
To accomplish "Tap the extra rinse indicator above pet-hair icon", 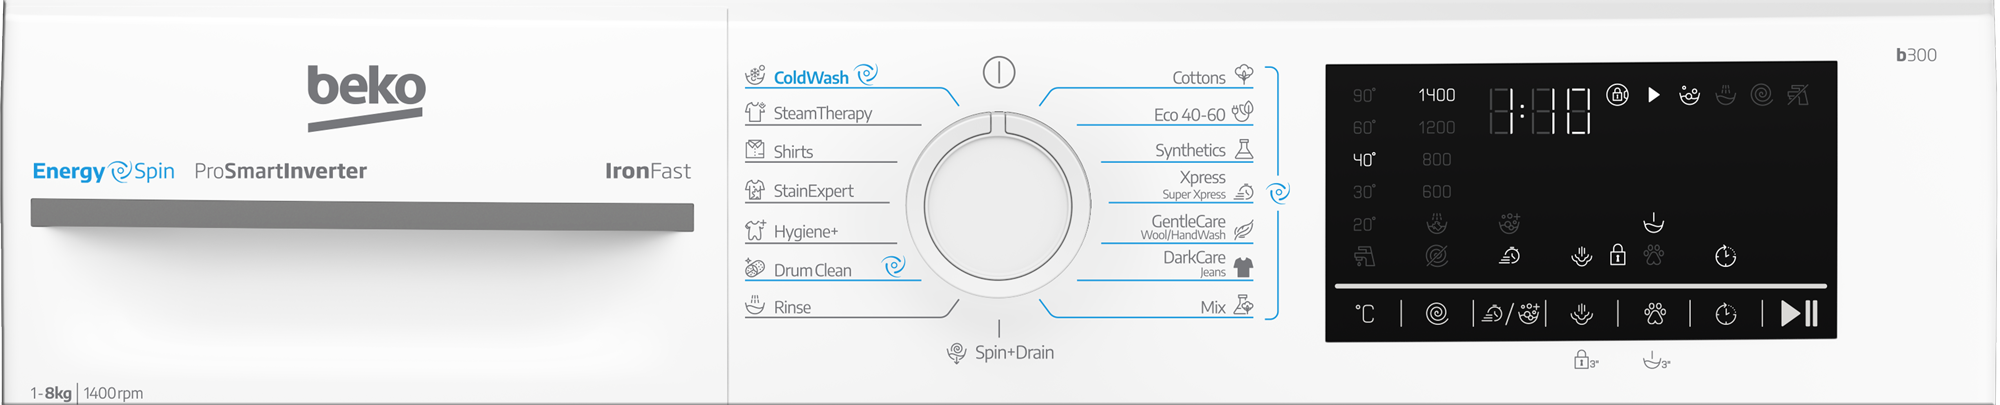I will [x=1654, y=222].
